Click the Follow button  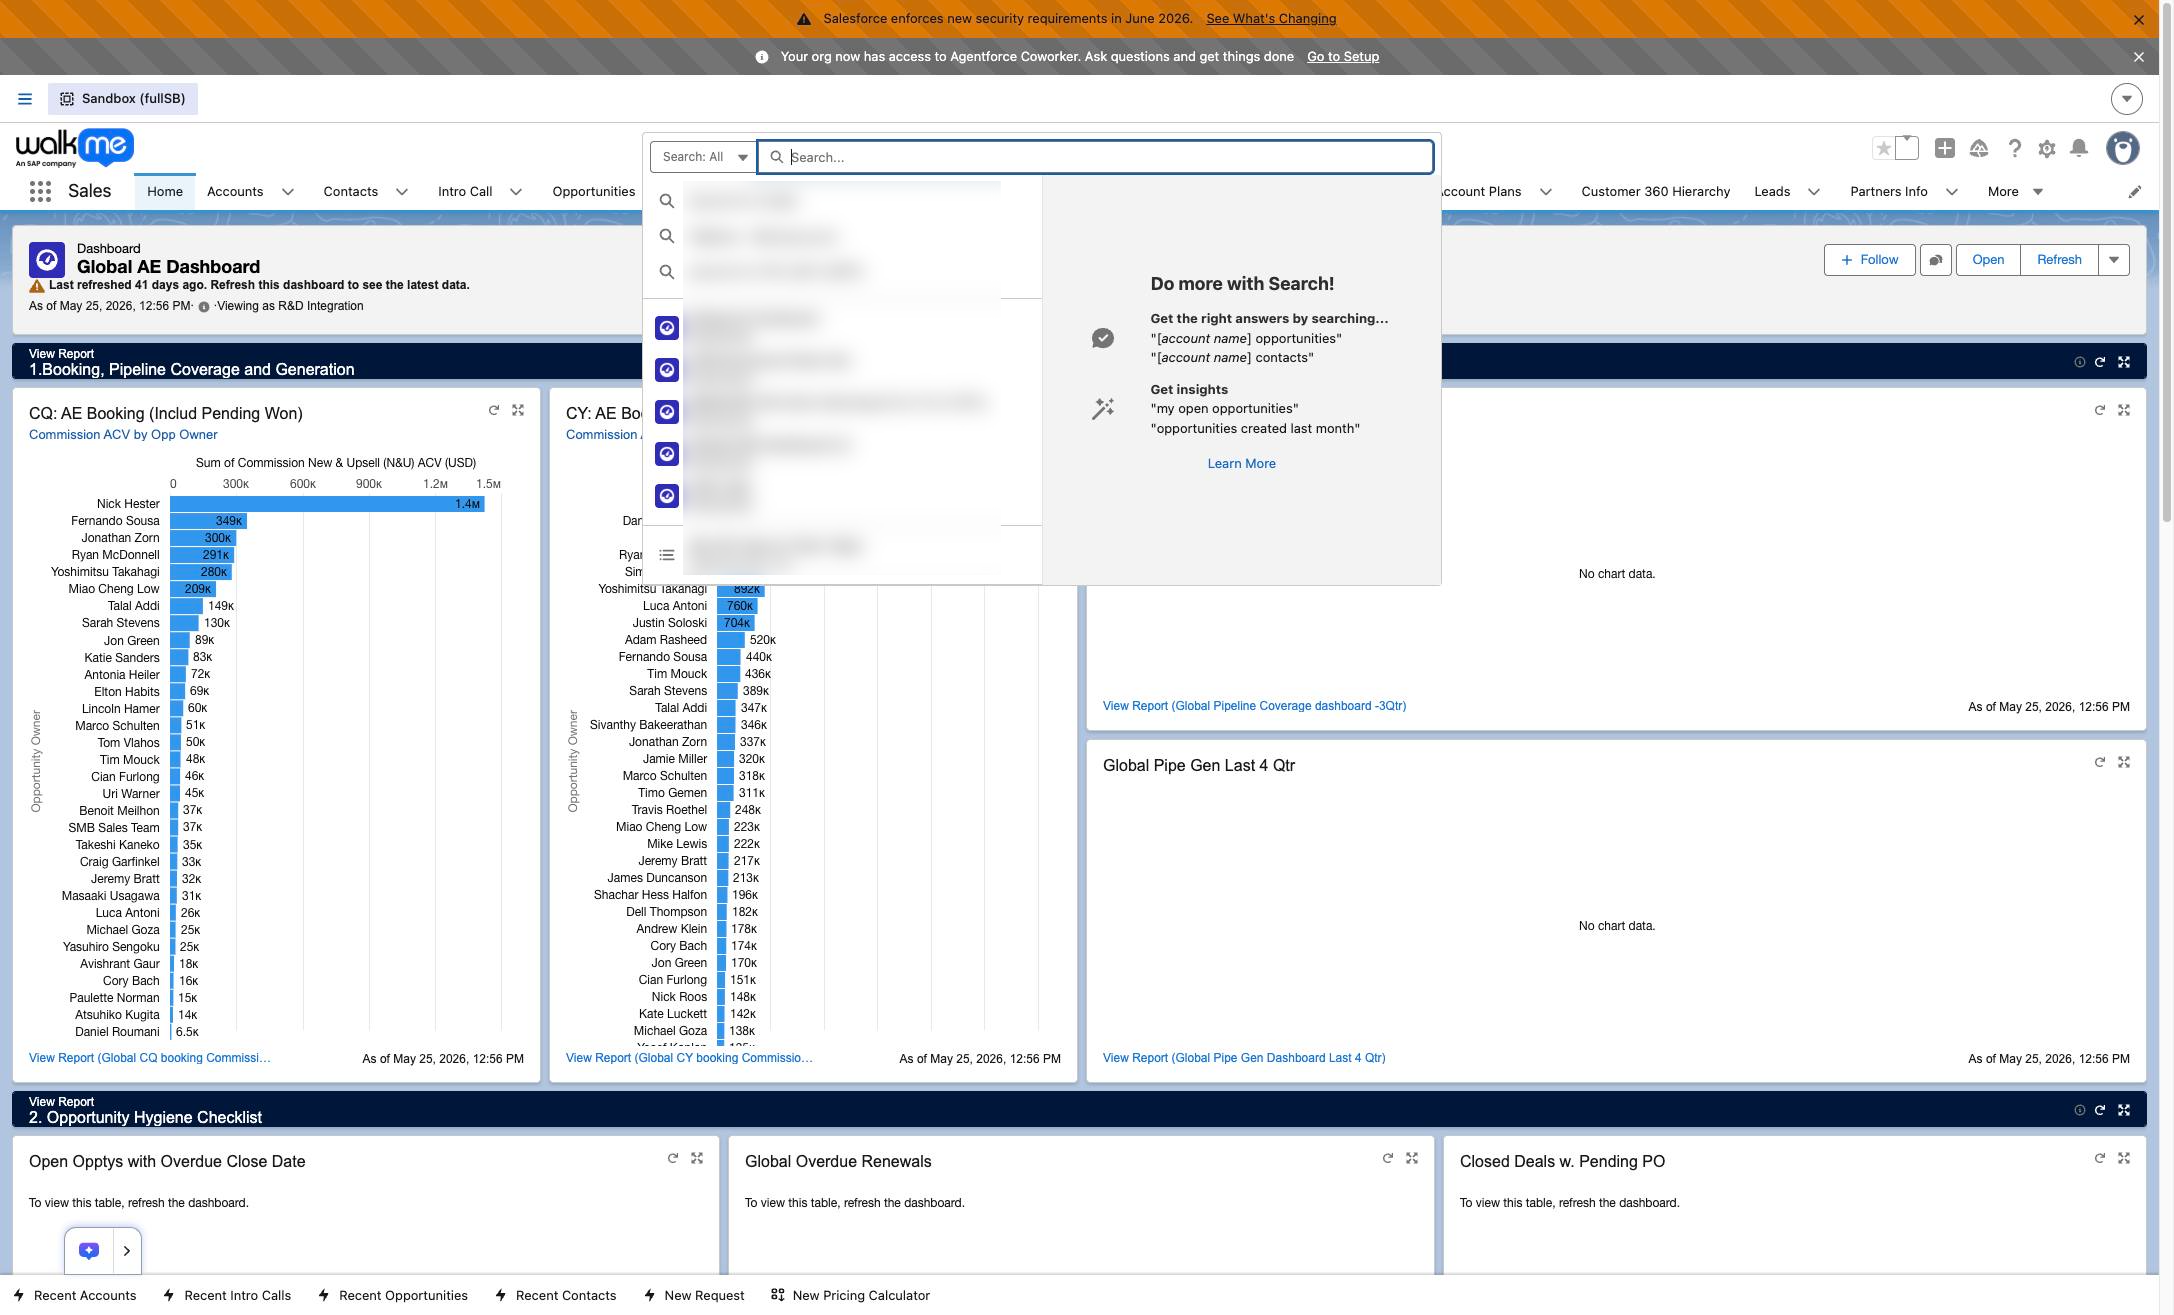1869,260
